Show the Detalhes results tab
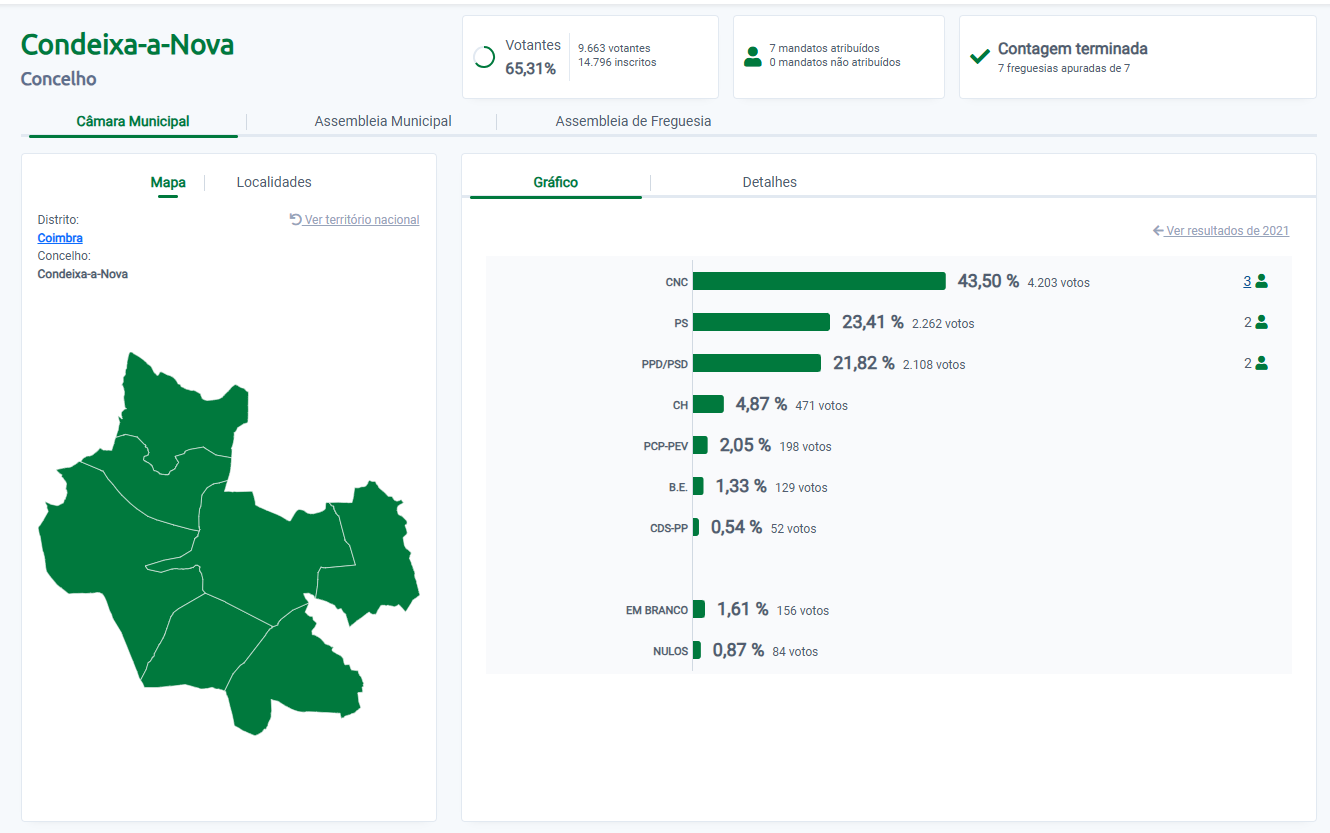Screen dimensions: 1330x833 [x=769, y=182]
